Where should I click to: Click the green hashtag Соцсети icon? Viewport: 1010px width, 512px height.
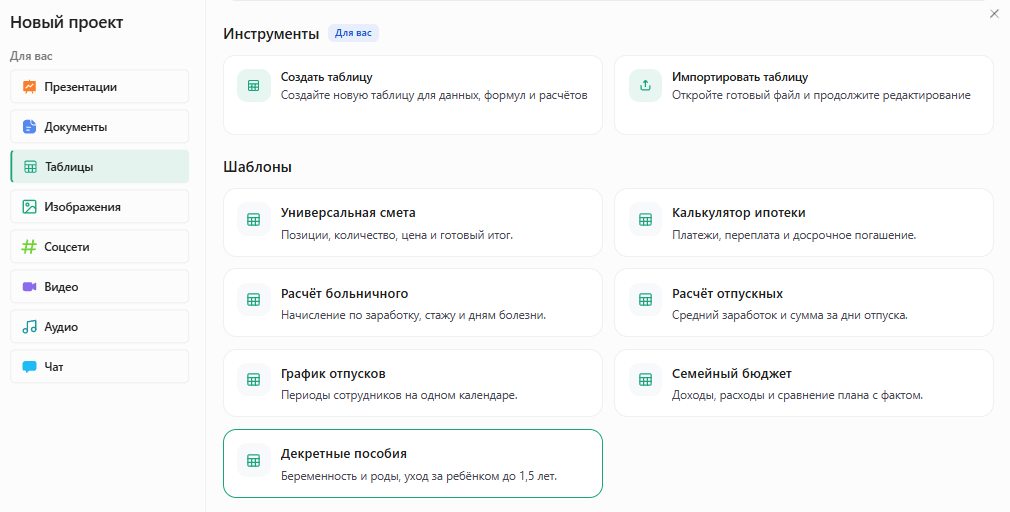30,247
